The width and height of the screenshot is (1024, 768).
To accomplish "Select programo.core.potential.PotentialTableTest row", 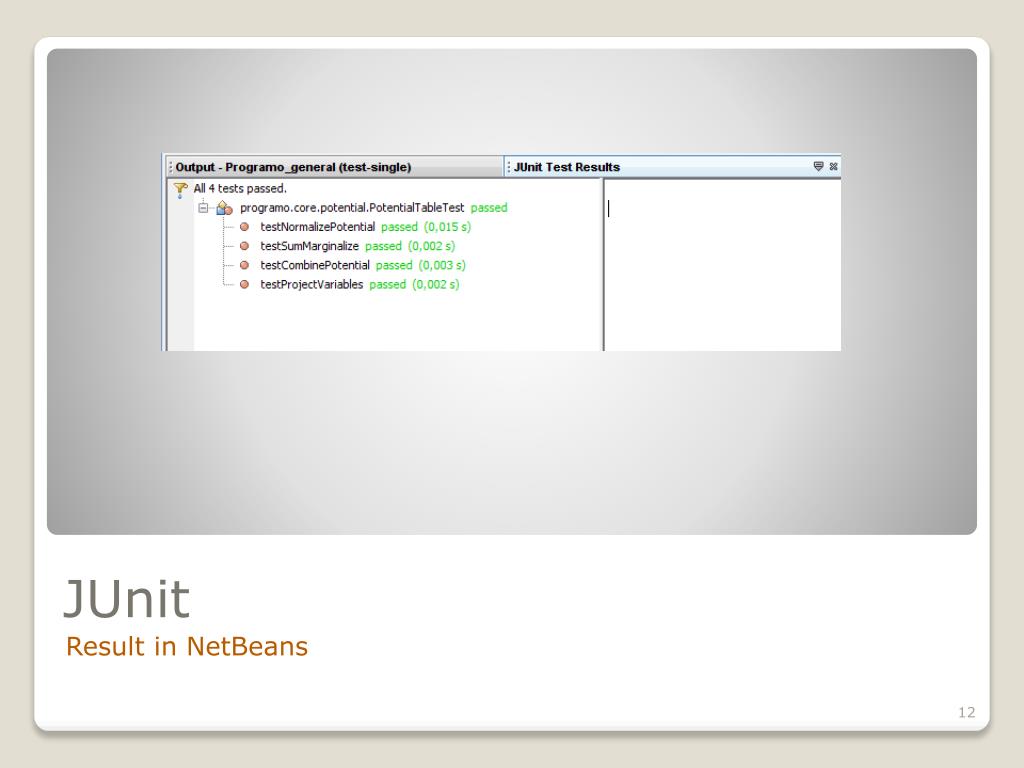I will (x=374, y=208).
